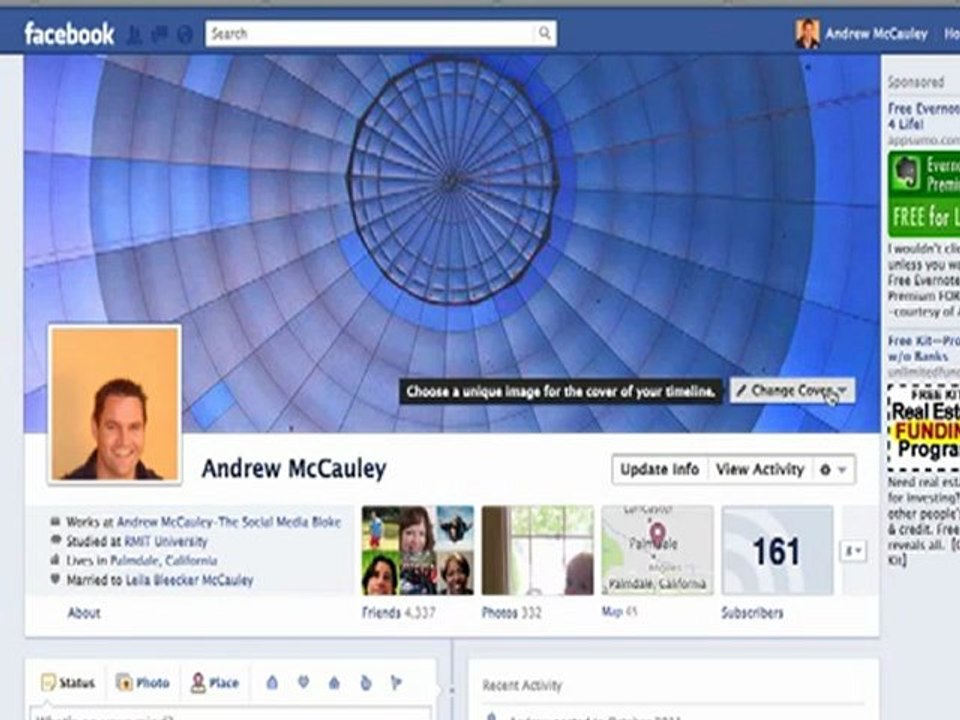Expand more sections dropdown right of Subscribers
This screenshot has height=720, width=960.
(853, 551)
